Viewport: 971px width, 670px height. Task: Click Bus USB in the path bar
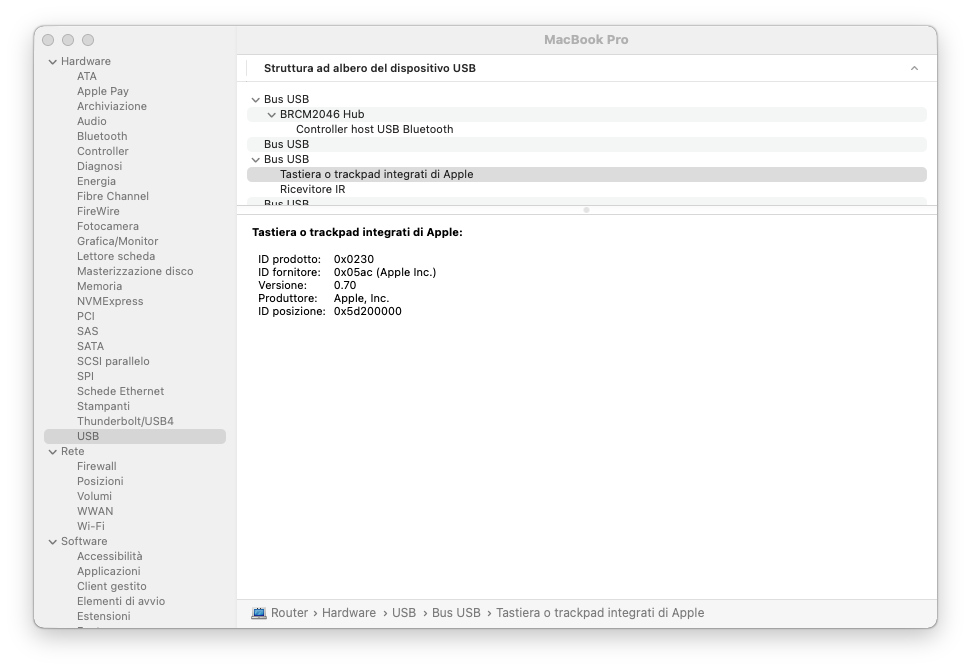pos(456,613)
